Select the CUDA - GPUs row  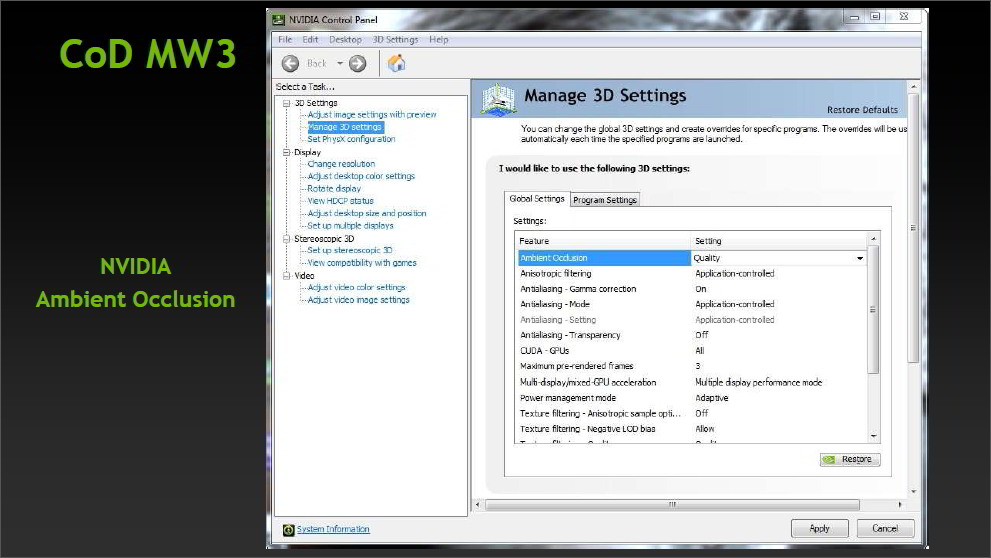pyautogui.click(x=692, y=351)
